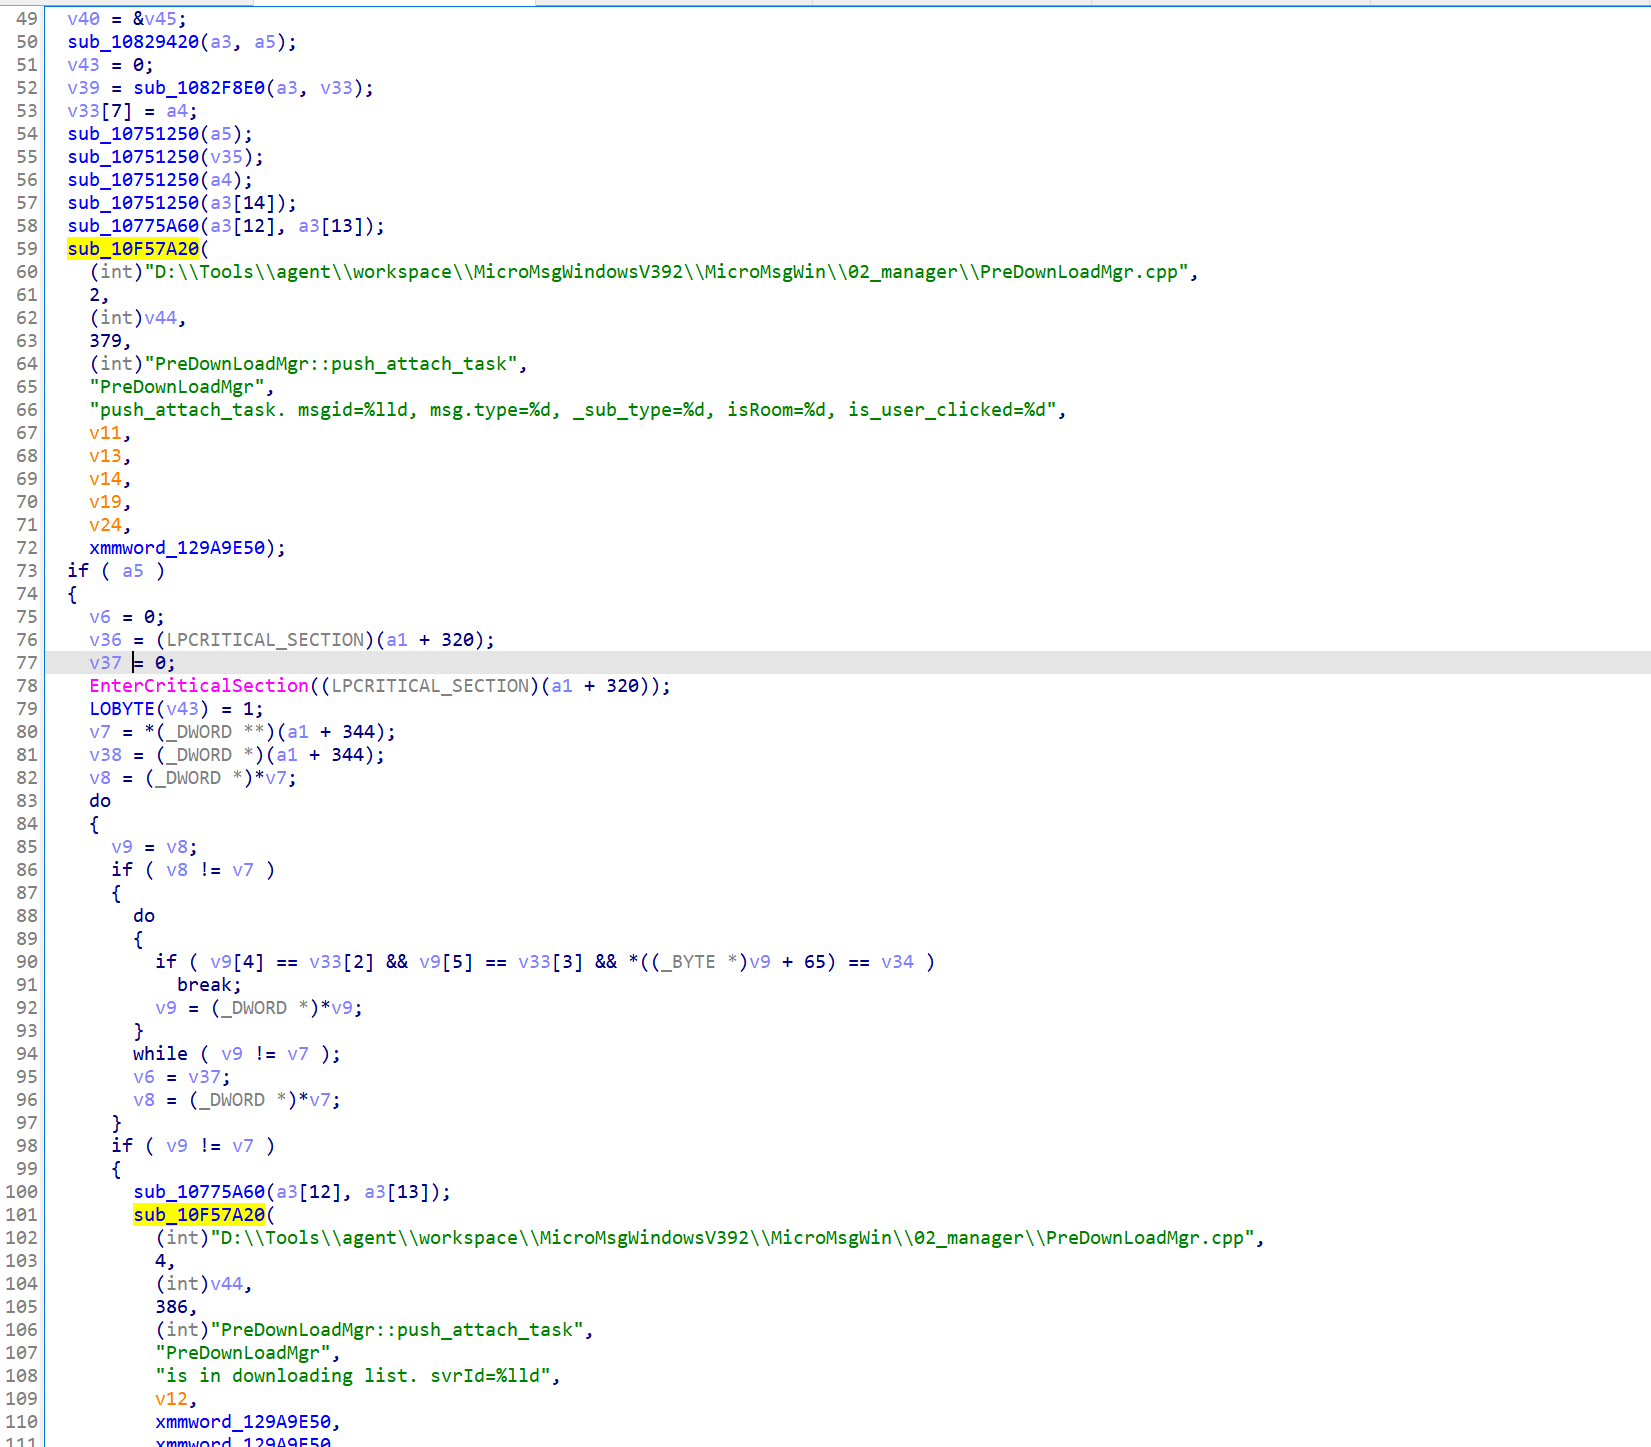Click the break statement on line 91
The width and height of the screenshot is (1651, 1447).
pyautogui.click(x=207, y=985)
